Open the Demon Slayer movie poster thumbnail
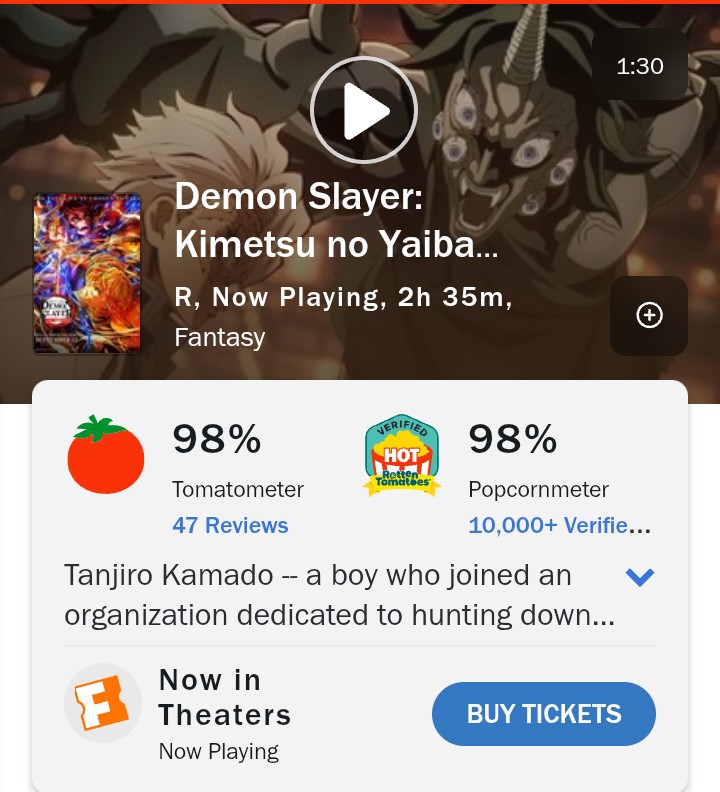Image resolution: width=720 pixels, height=792 pixels. 87,273
